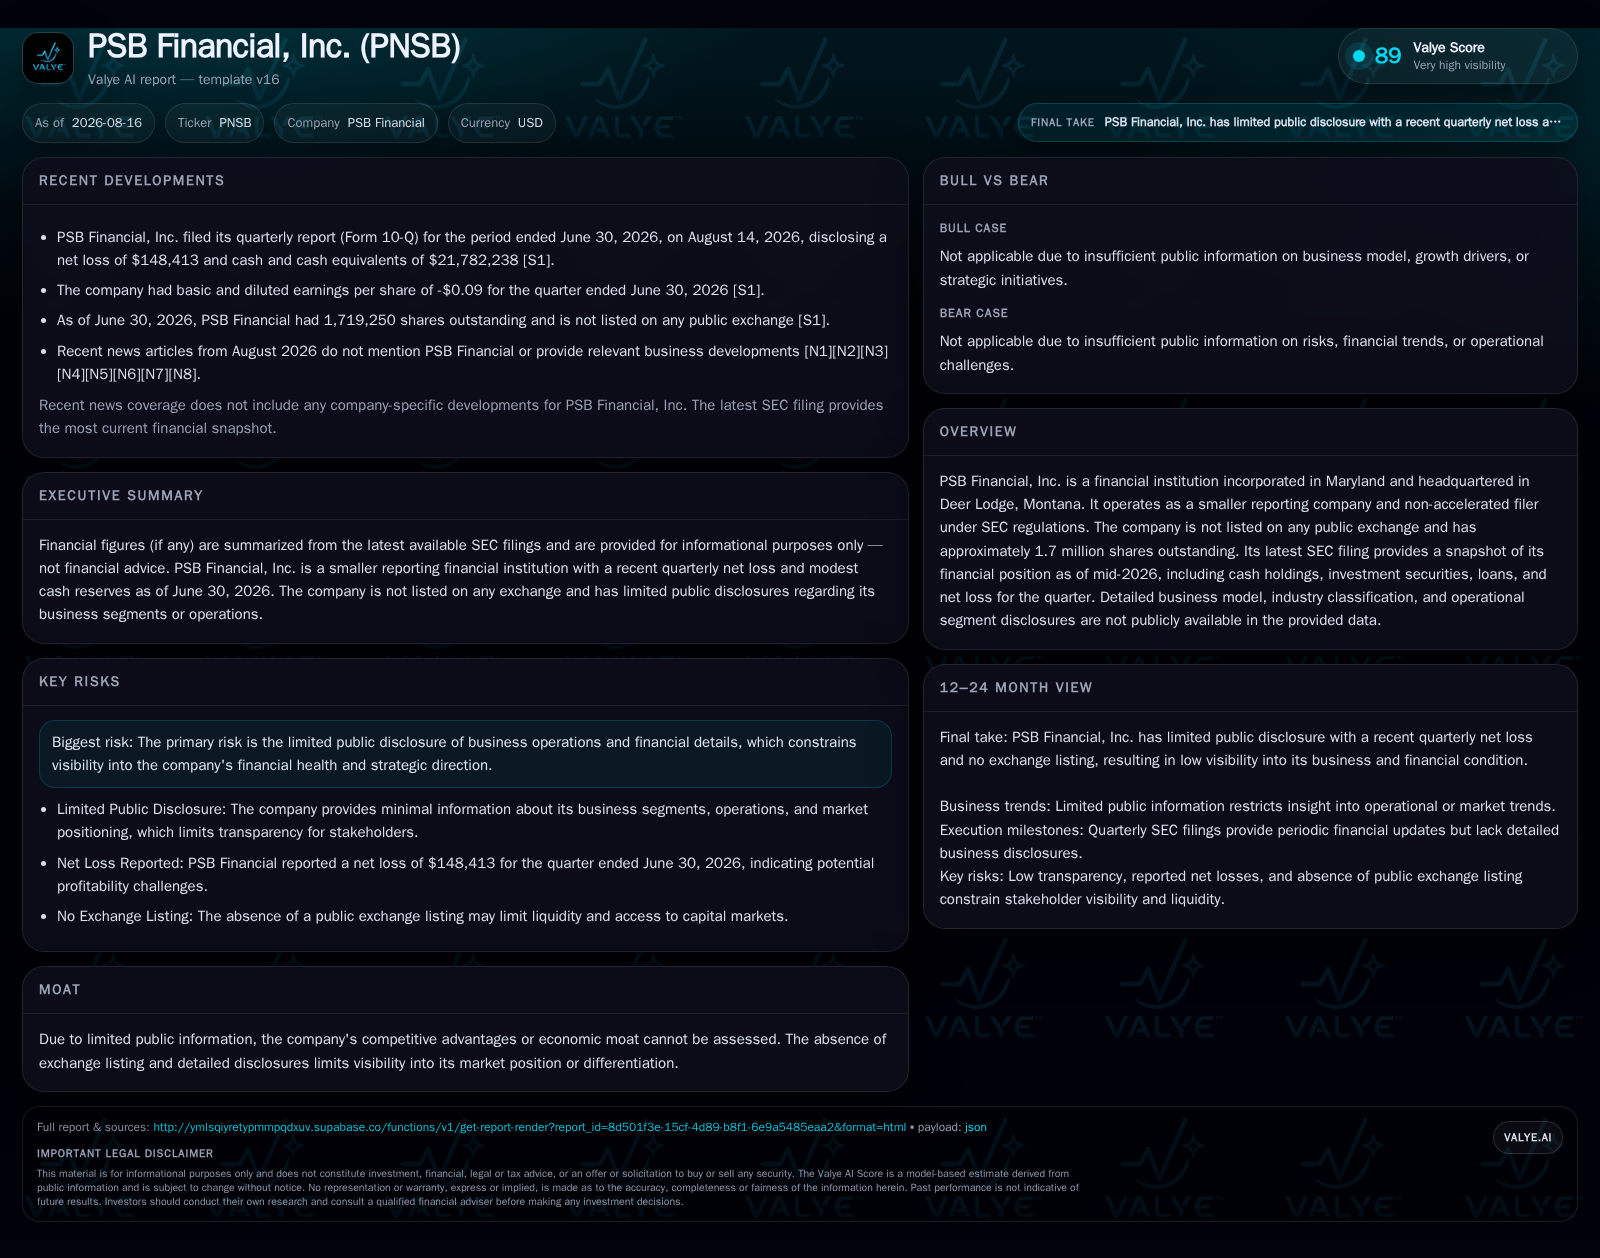
Task: Click the 'EXECUTIVE SUMMARY' section header
Action: (x=121, y=496)
